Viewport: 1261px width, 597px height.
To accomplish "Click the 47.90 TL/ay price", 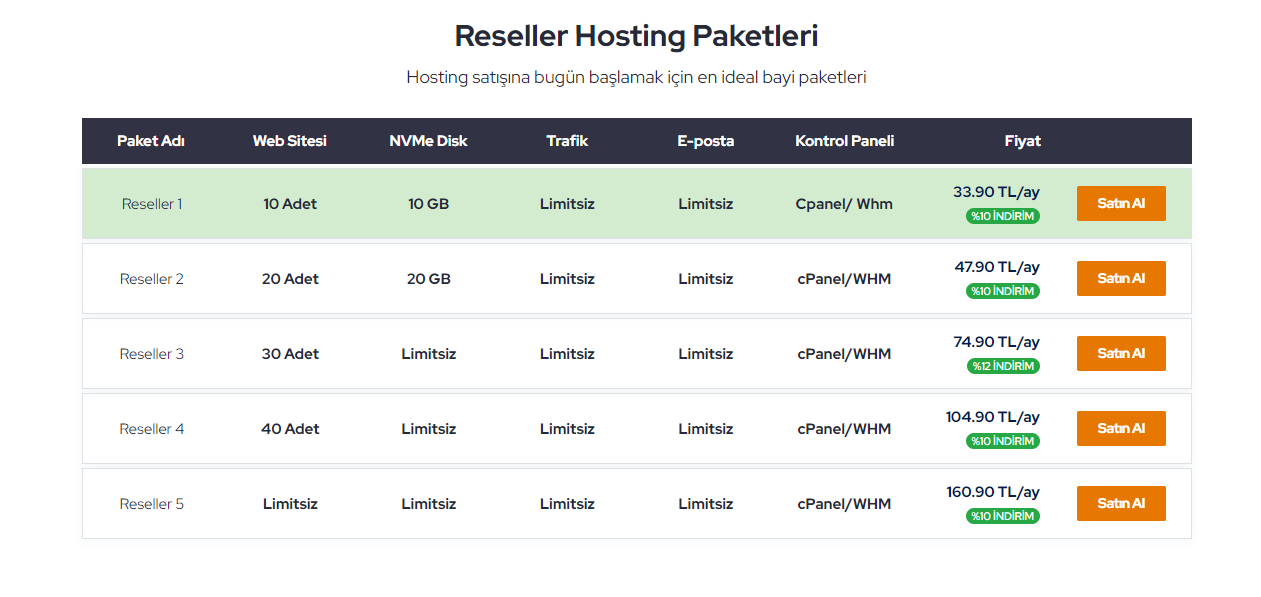I will (997, 267).
